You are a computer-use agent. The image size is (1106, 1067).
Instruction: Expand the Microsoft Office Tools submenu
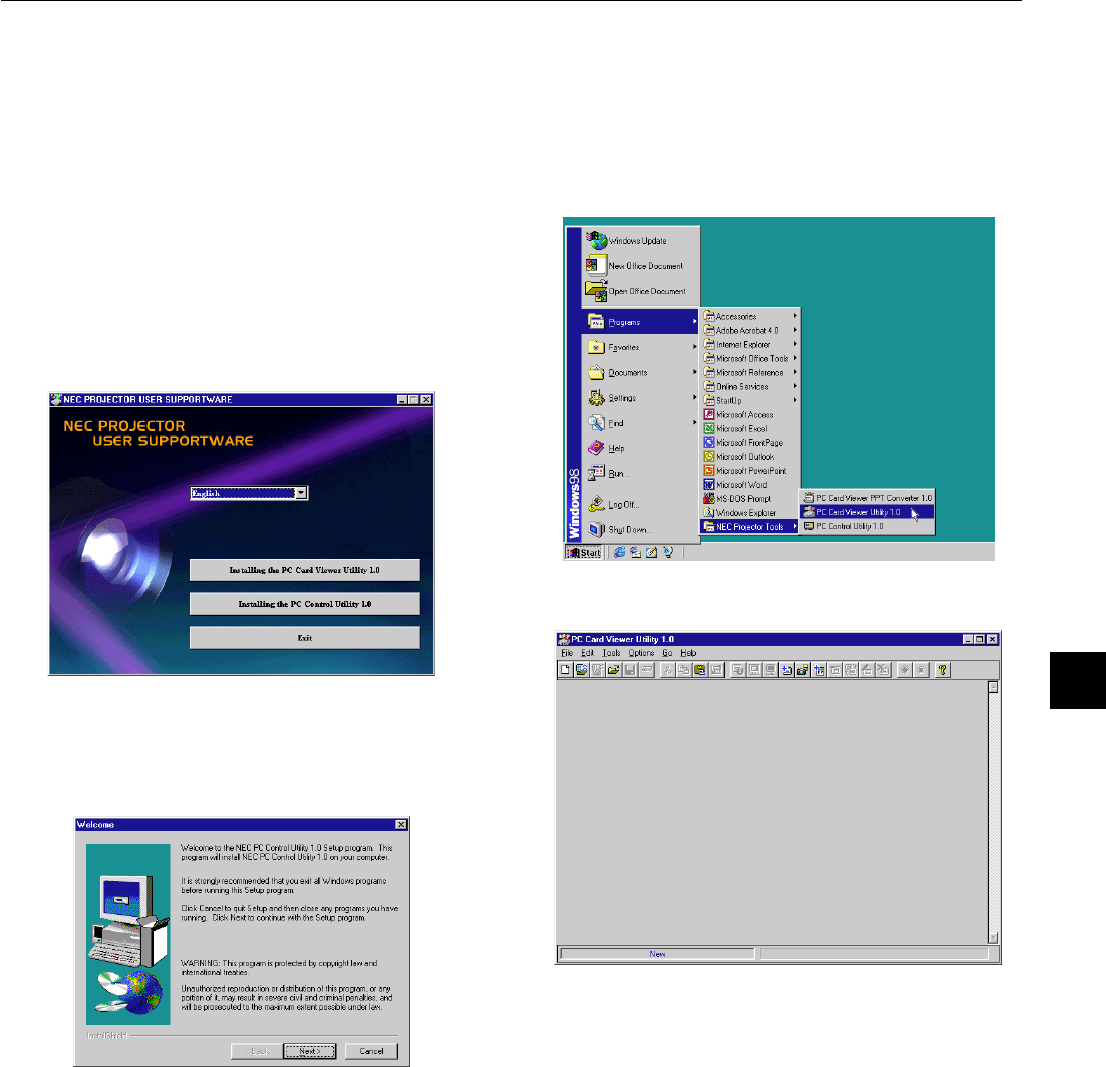(x=750, y=359)
